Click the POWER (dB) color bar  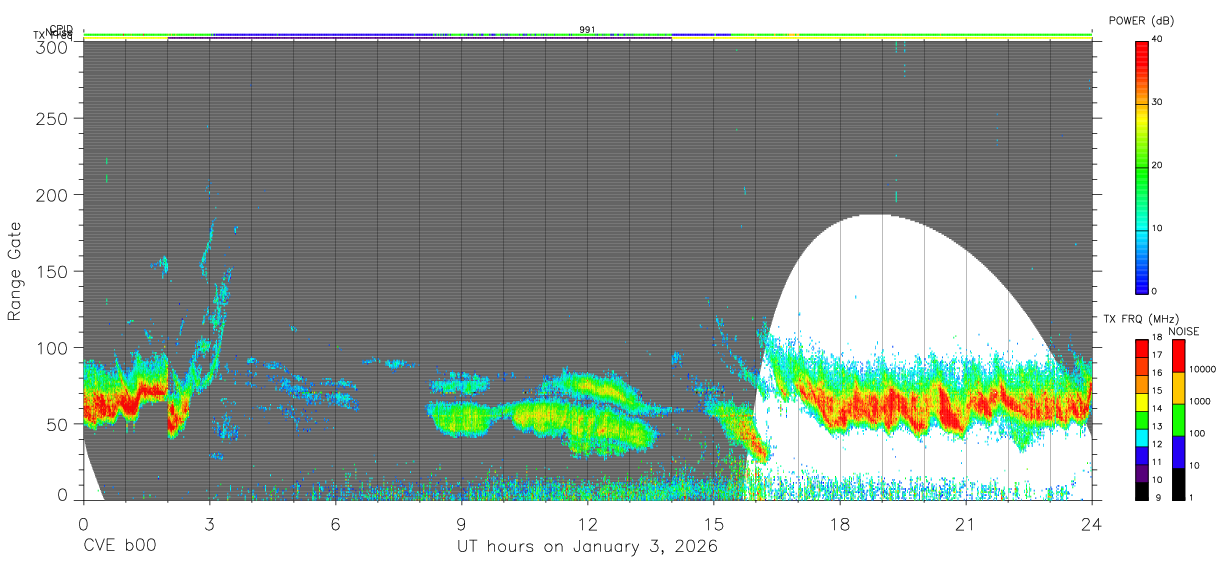tap(1141, 167)
